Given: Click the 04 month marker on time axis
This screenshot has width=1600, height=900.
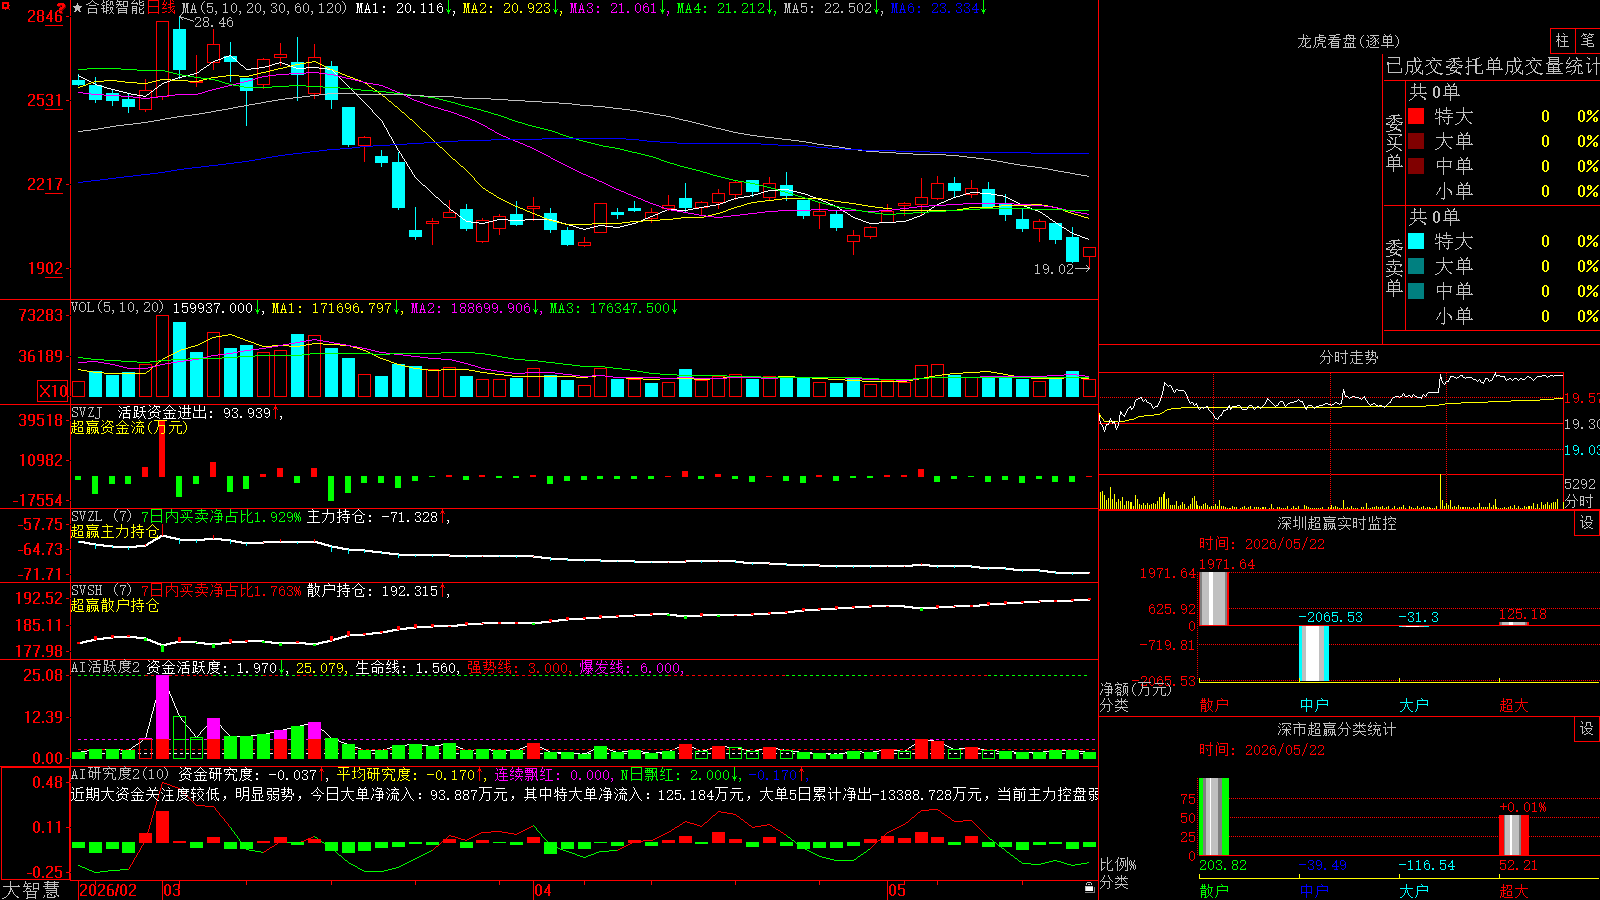Looking at the screenshot, I should click(543, 890).
